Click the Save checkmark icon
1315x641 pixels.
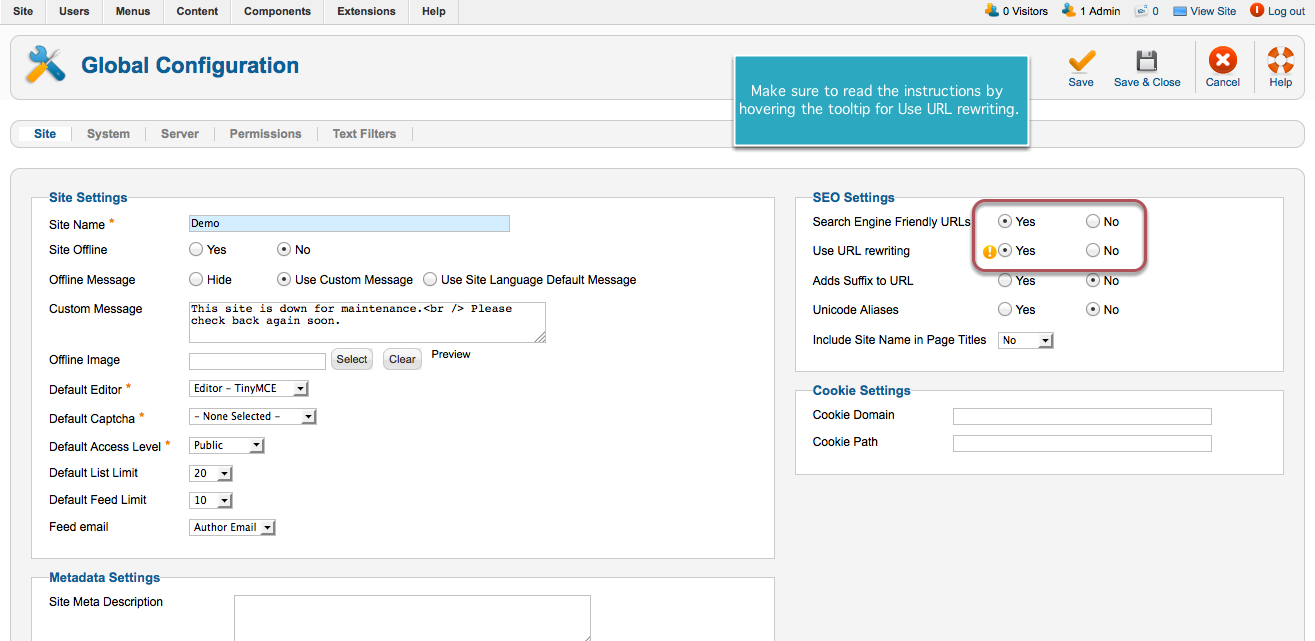pyautogui.click(x=1081, y=60)
